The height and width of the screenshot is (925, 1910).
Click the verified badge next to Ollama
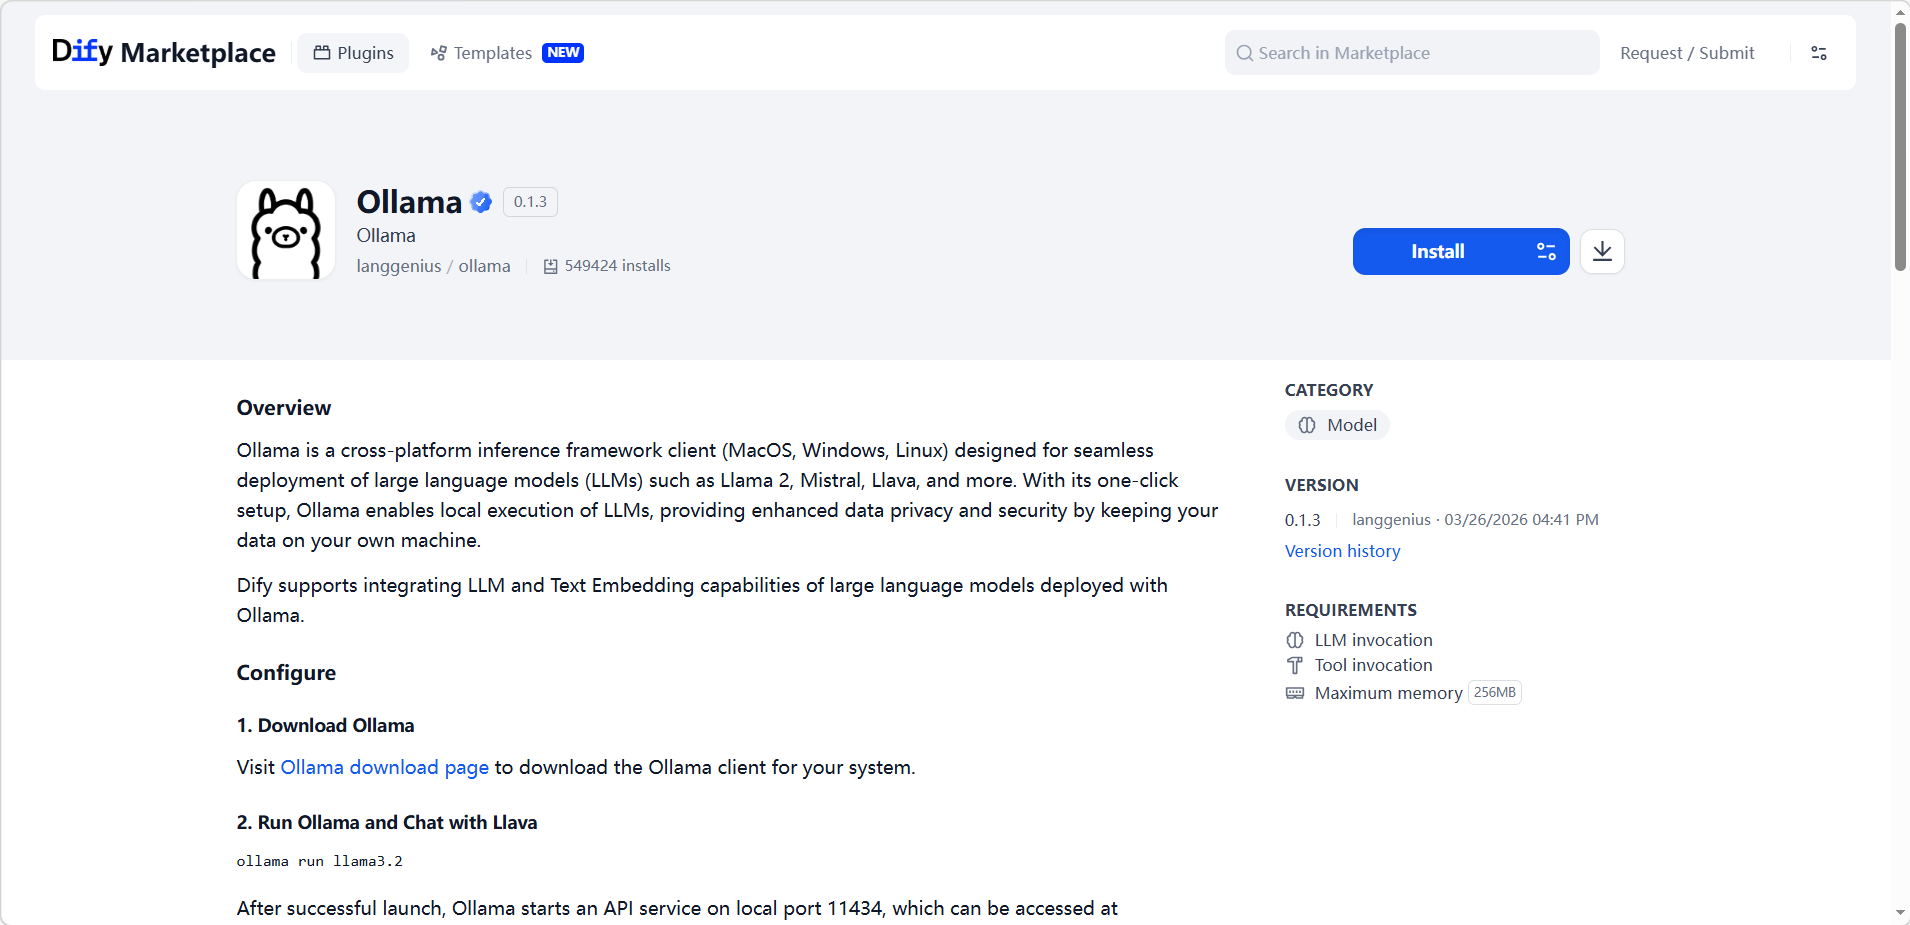[481, 202]
